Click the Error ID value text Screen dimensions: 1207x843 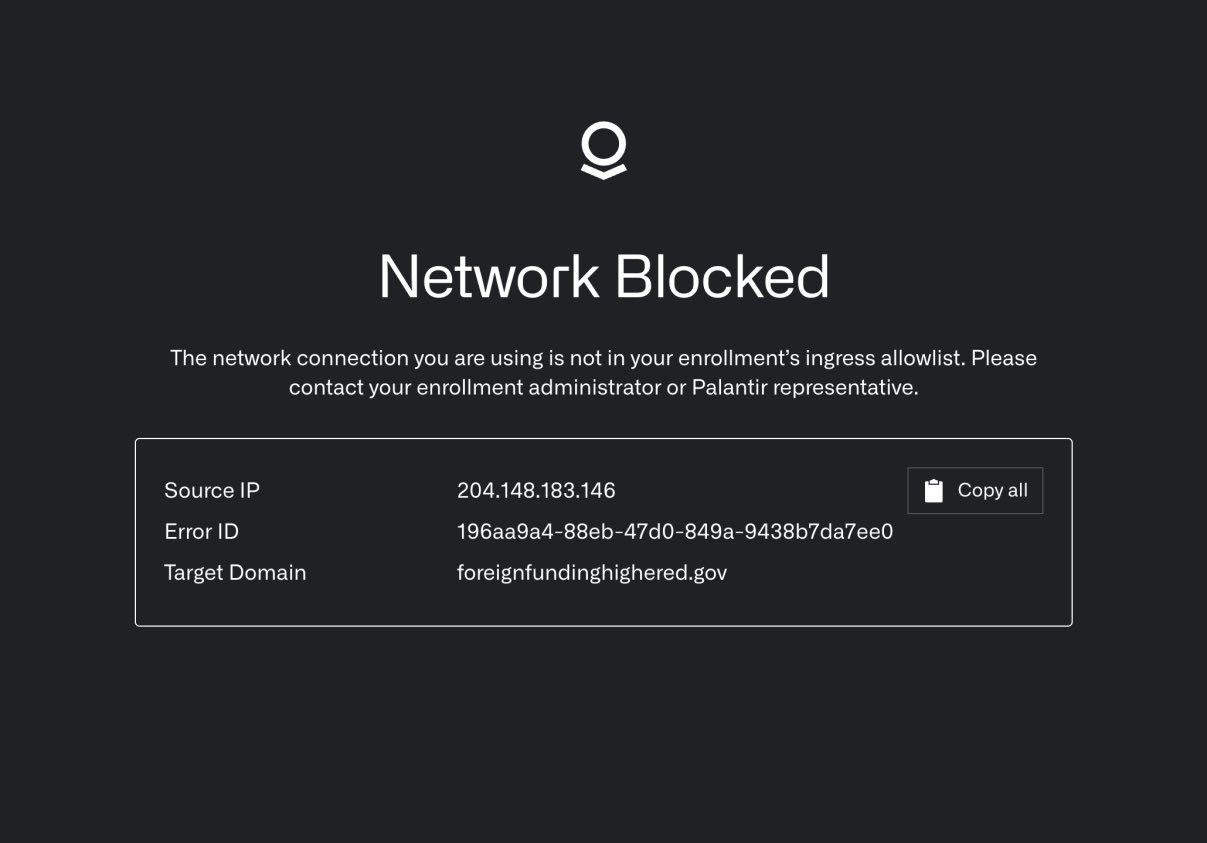pos(674,532)
